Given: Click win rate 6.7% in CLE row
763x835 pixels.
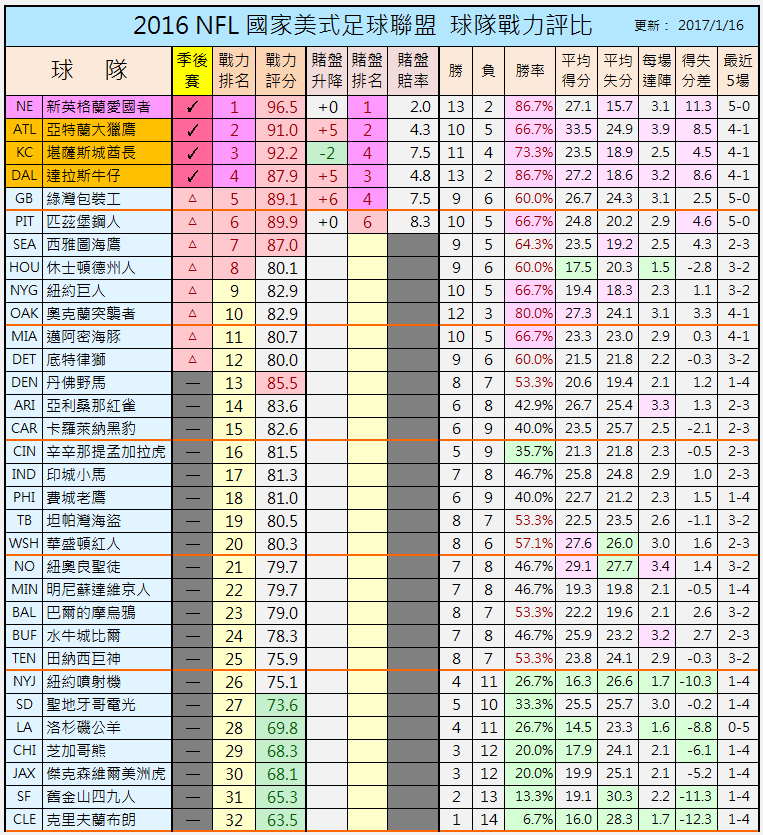Looking at the screenshot, I should click(538, 819).
